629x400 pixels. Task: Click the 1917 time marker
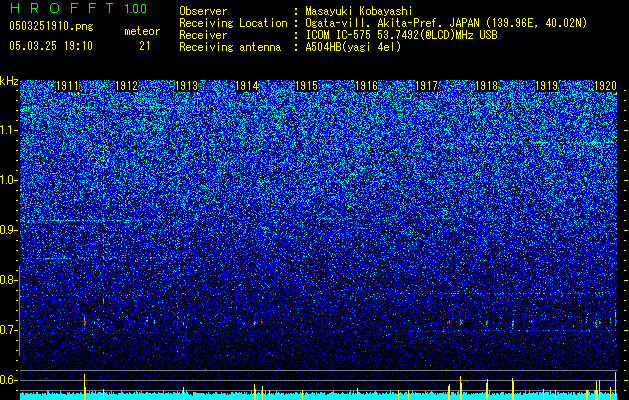(426, 86)
